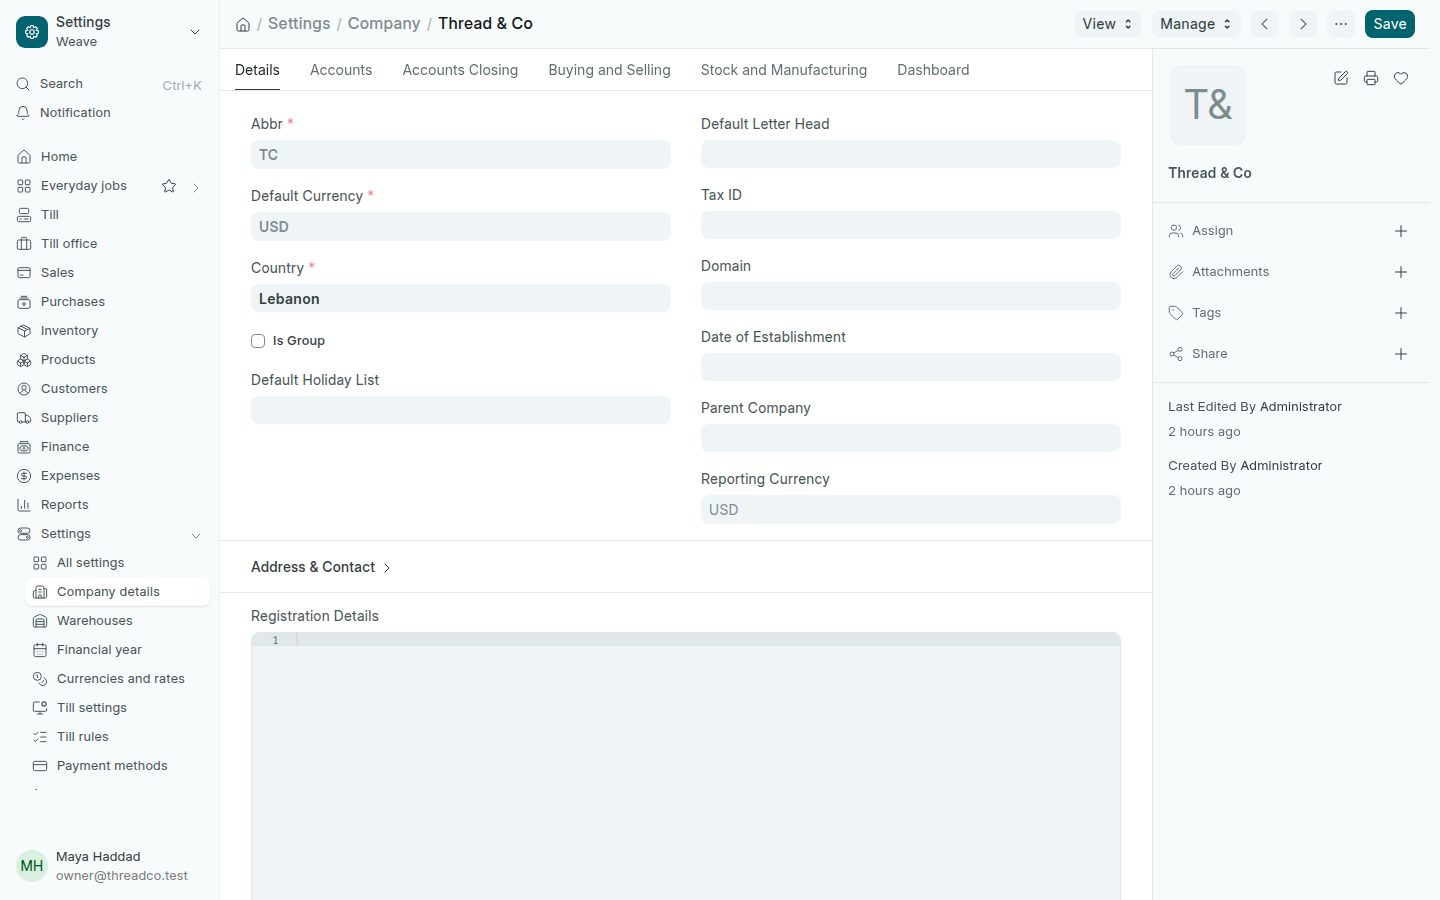Screen dimensions: 1440x900
Task: Click the Tax ID input field
Action: click(x=911, y=225)
